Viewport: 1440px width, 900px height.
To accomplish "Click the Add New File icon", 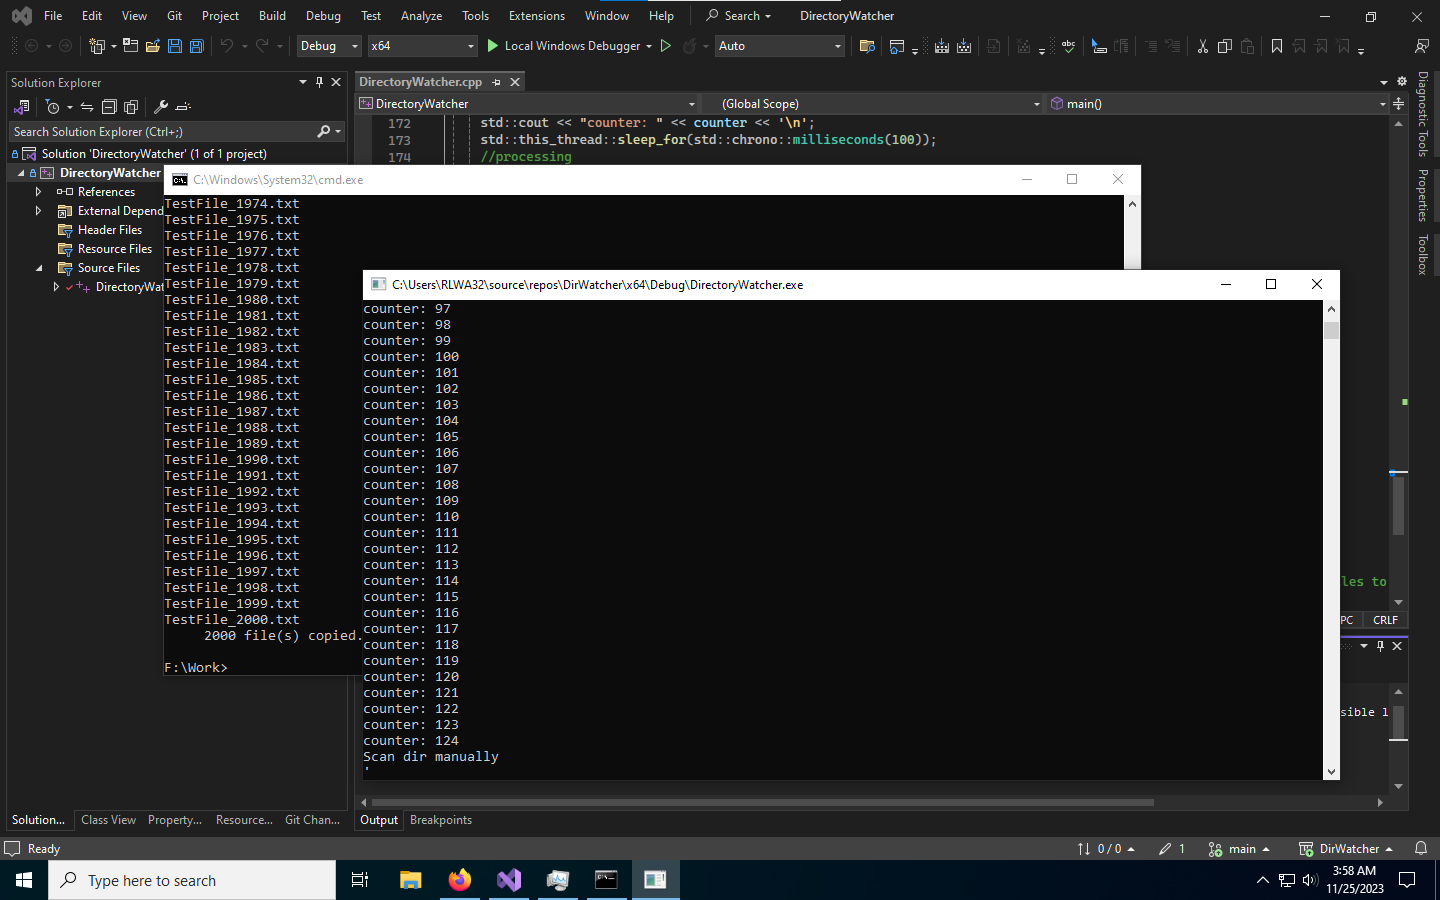I will (x=131, y=46).
